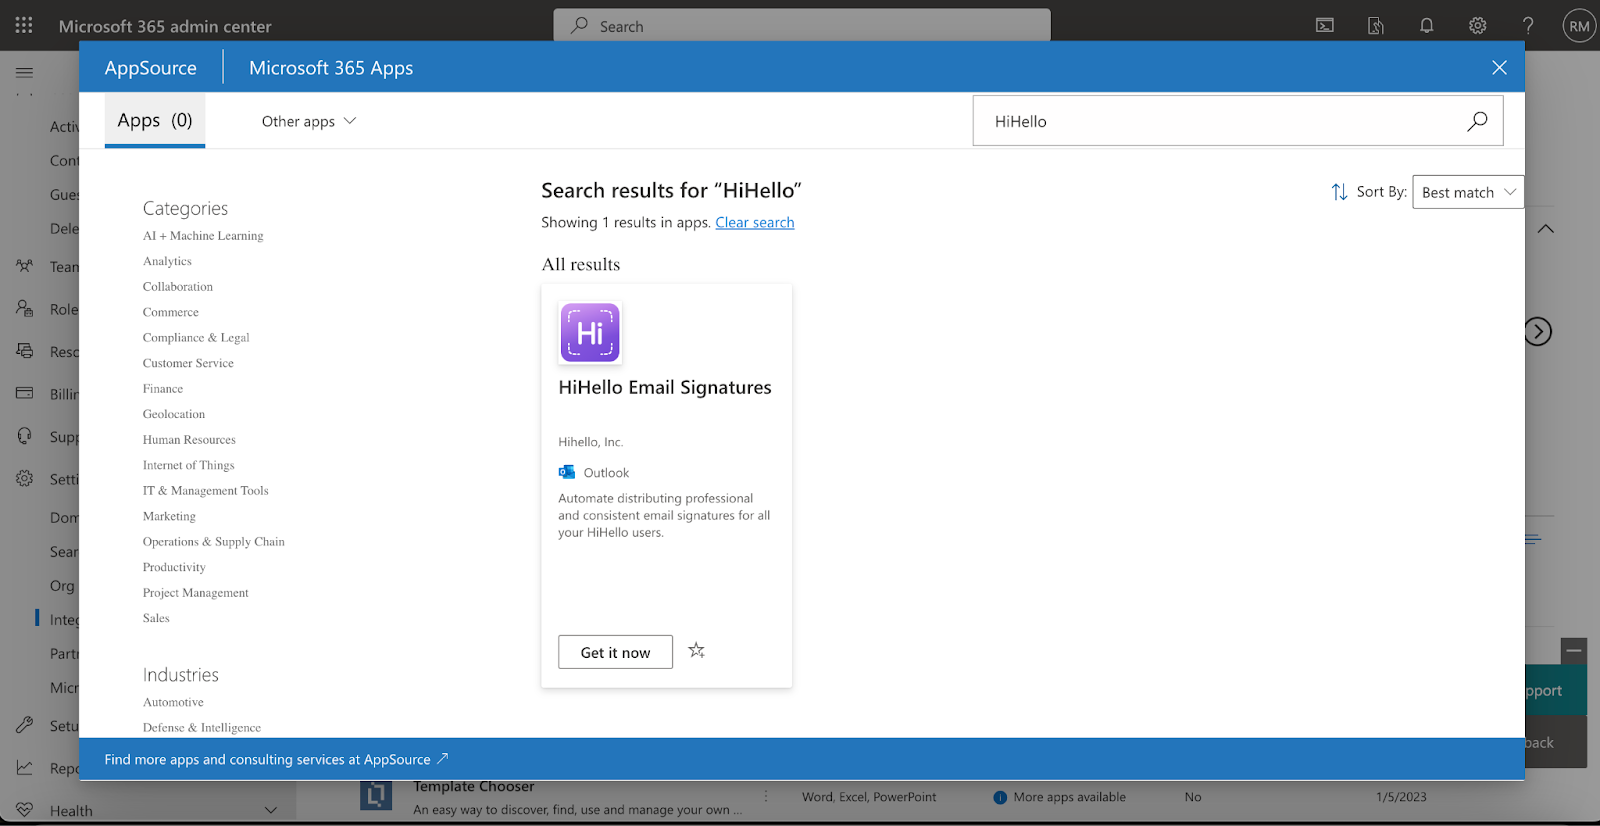This screenshot has width=1600, height=826.
Task: Filter by Automotive industry
Action: point(173,702)
